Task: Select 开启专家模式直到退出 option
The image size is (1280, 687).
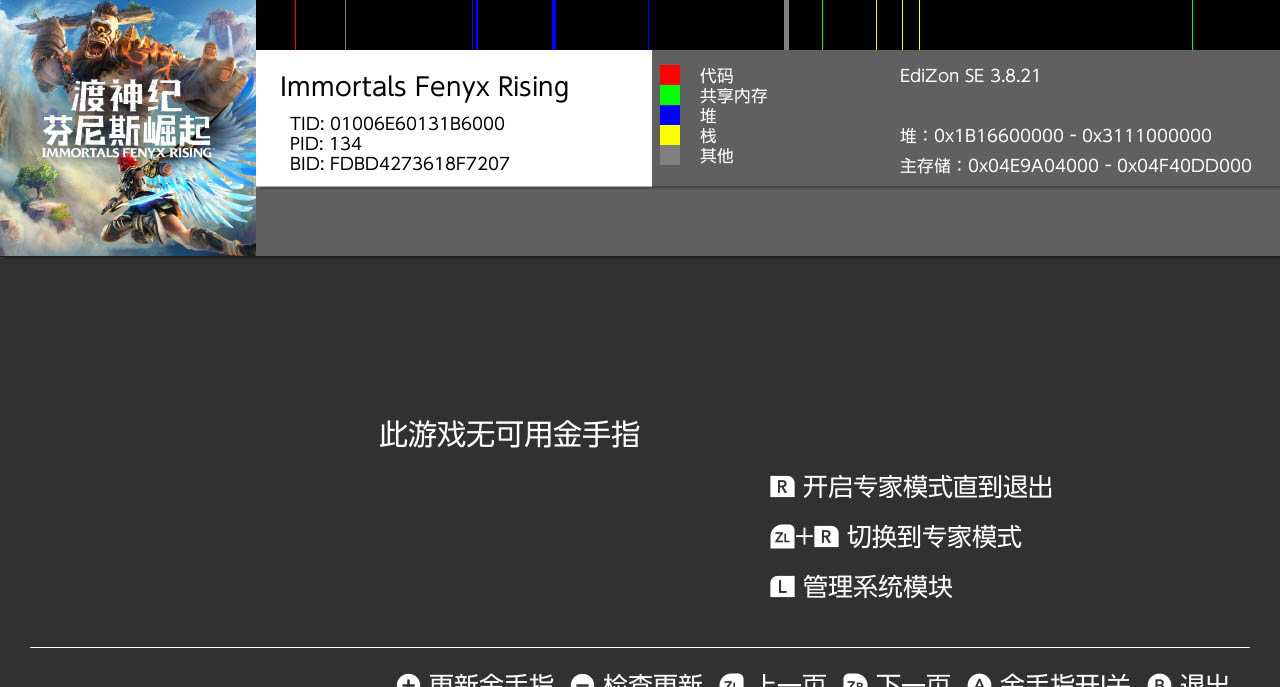Action: coord(928,487)
